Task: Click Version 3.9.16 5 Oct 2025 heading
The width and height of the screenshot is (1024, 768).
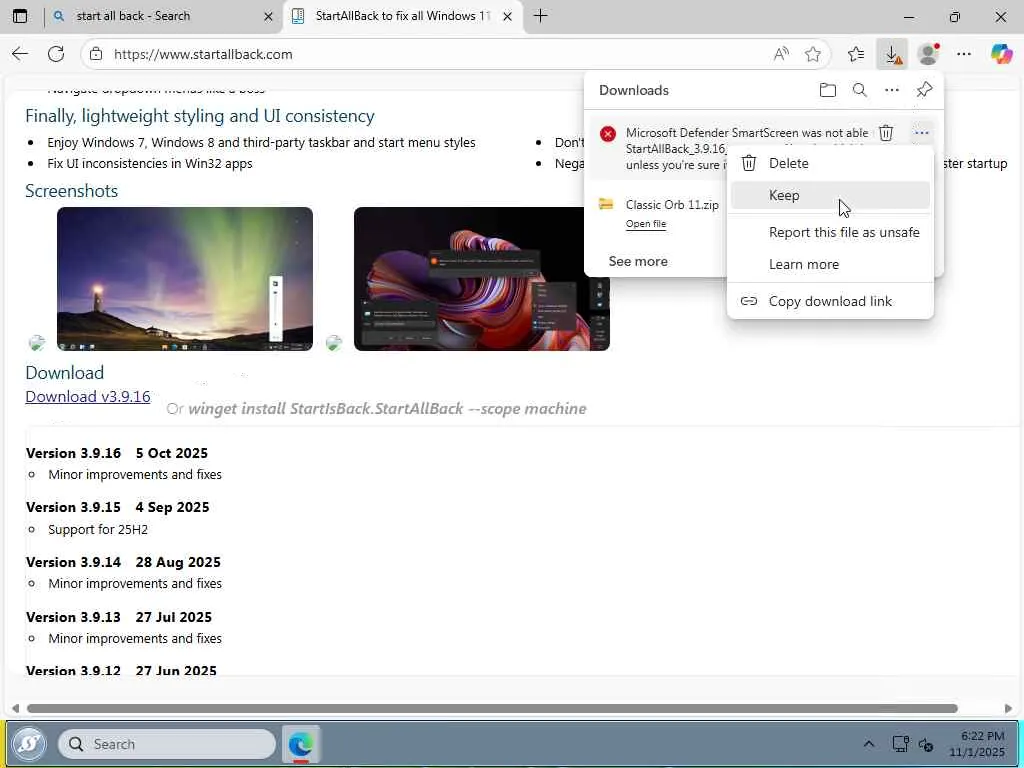Action: (x=117, y=453)
